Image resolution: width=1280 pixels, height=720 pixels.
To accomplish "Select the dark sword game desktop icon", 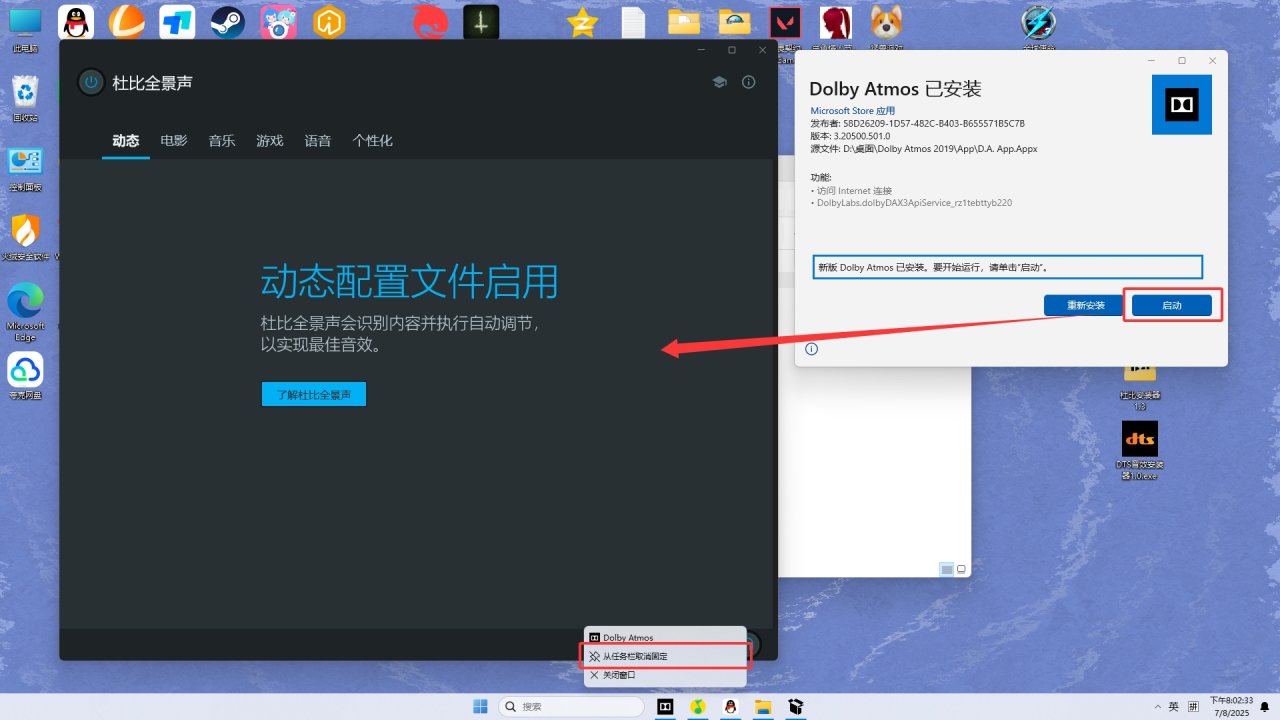I will click(481, 23).
